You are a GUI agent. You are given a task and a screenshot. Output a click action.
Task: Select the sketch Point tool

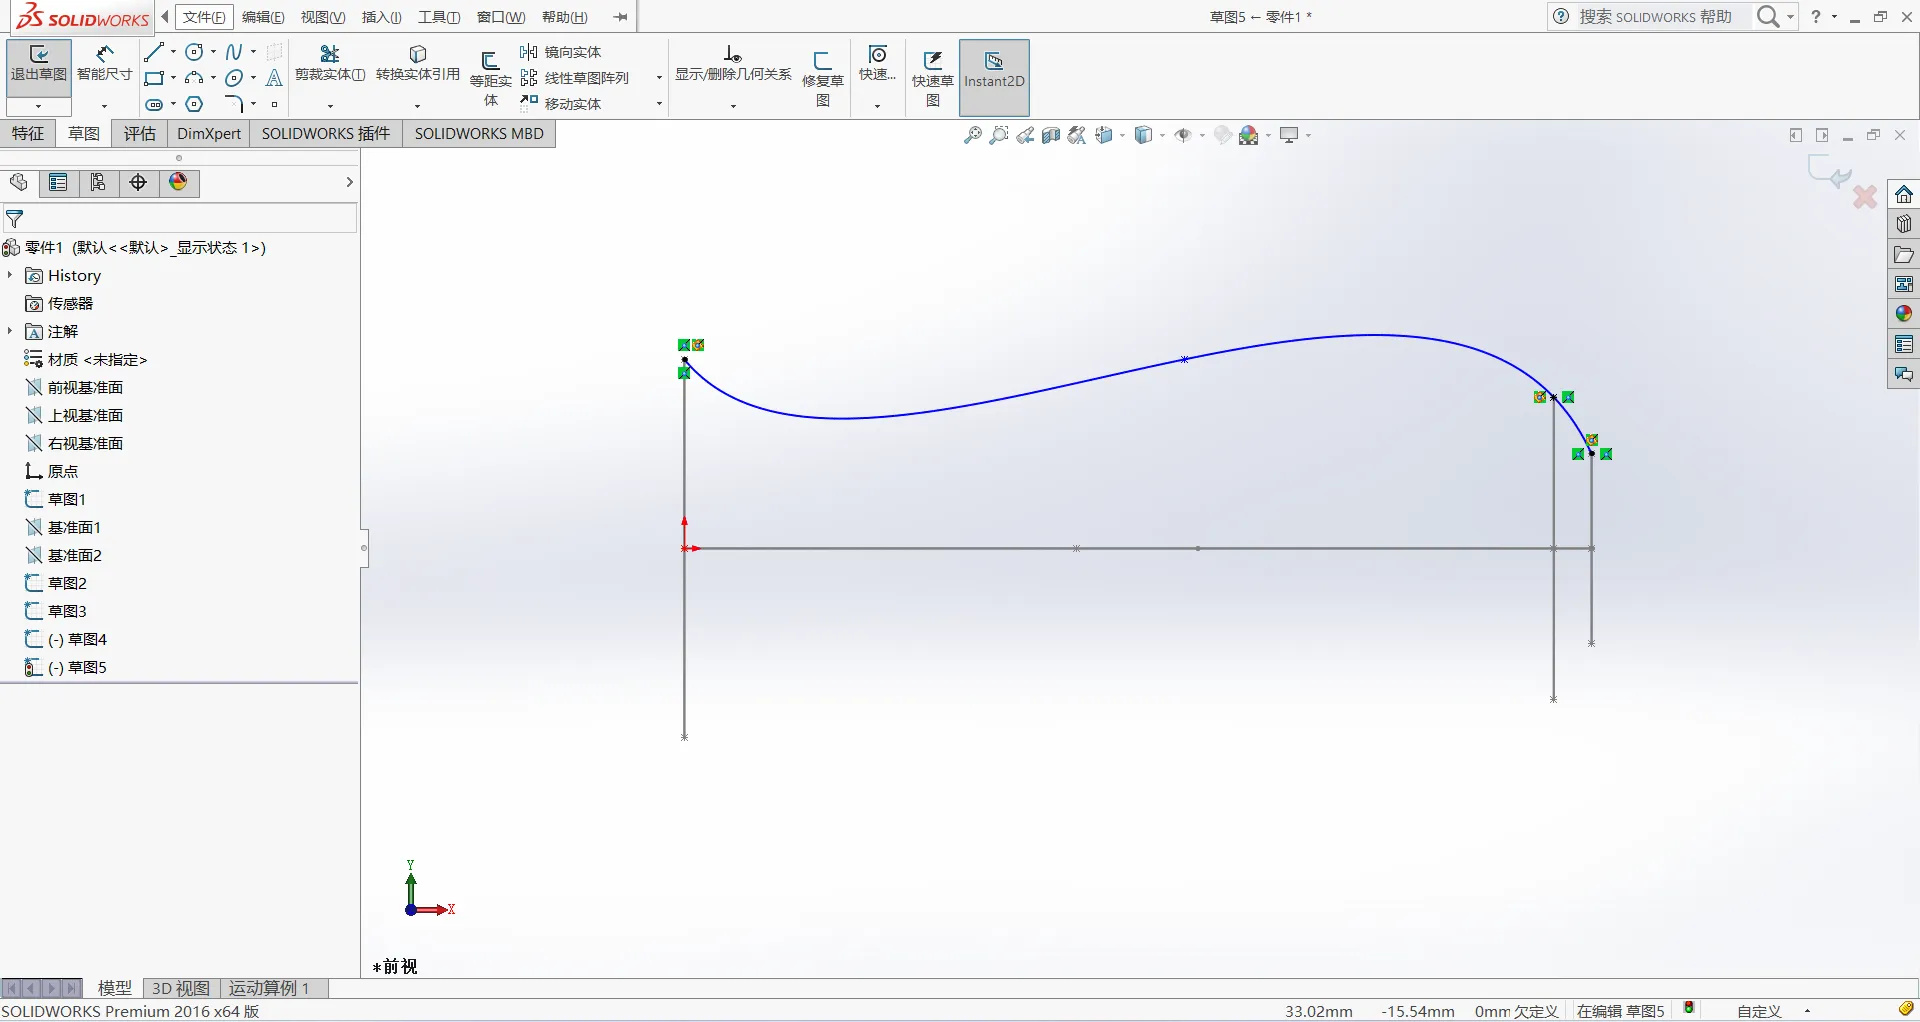[274, 104]
